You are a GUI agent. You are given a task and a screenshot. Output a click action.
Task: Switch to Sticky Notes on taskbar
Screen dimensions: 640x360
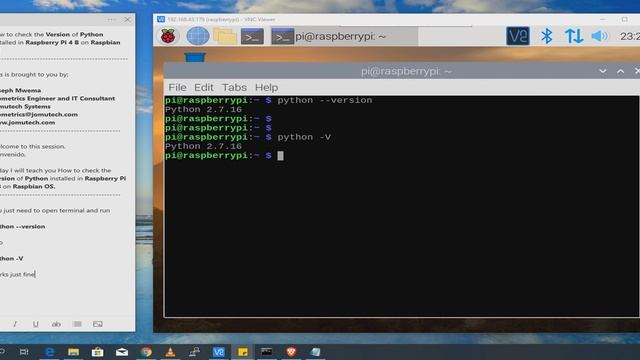pos(243,352)
